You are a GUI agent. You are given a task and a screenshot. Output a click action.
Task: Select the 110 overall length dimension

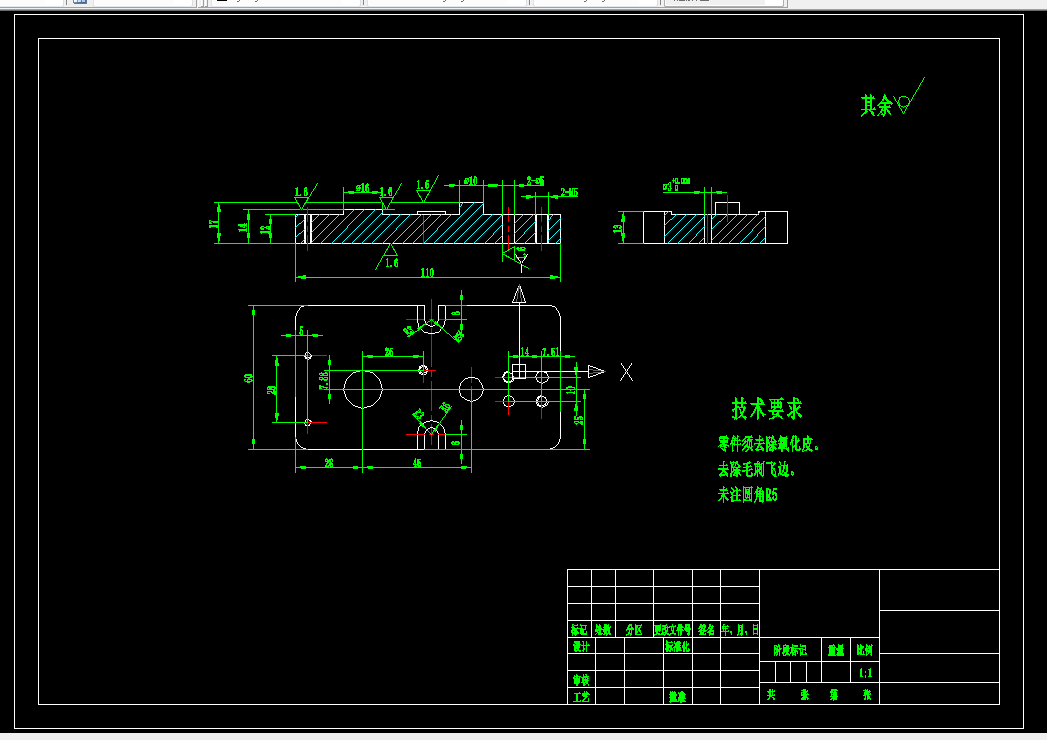click(427, 272)
